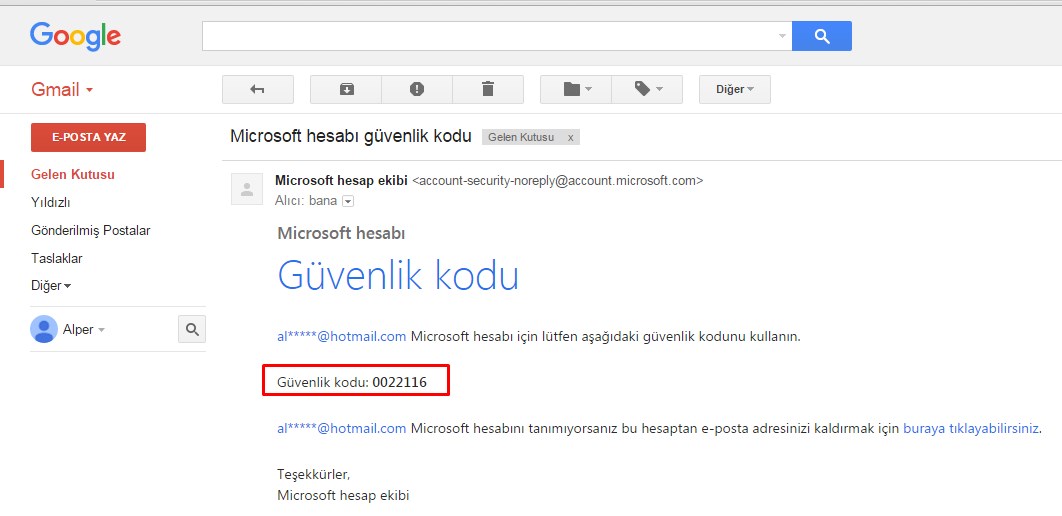Follow the 'buraya tıklayabilirsiniz' link
1062x516 pixels.
[971, 428]
